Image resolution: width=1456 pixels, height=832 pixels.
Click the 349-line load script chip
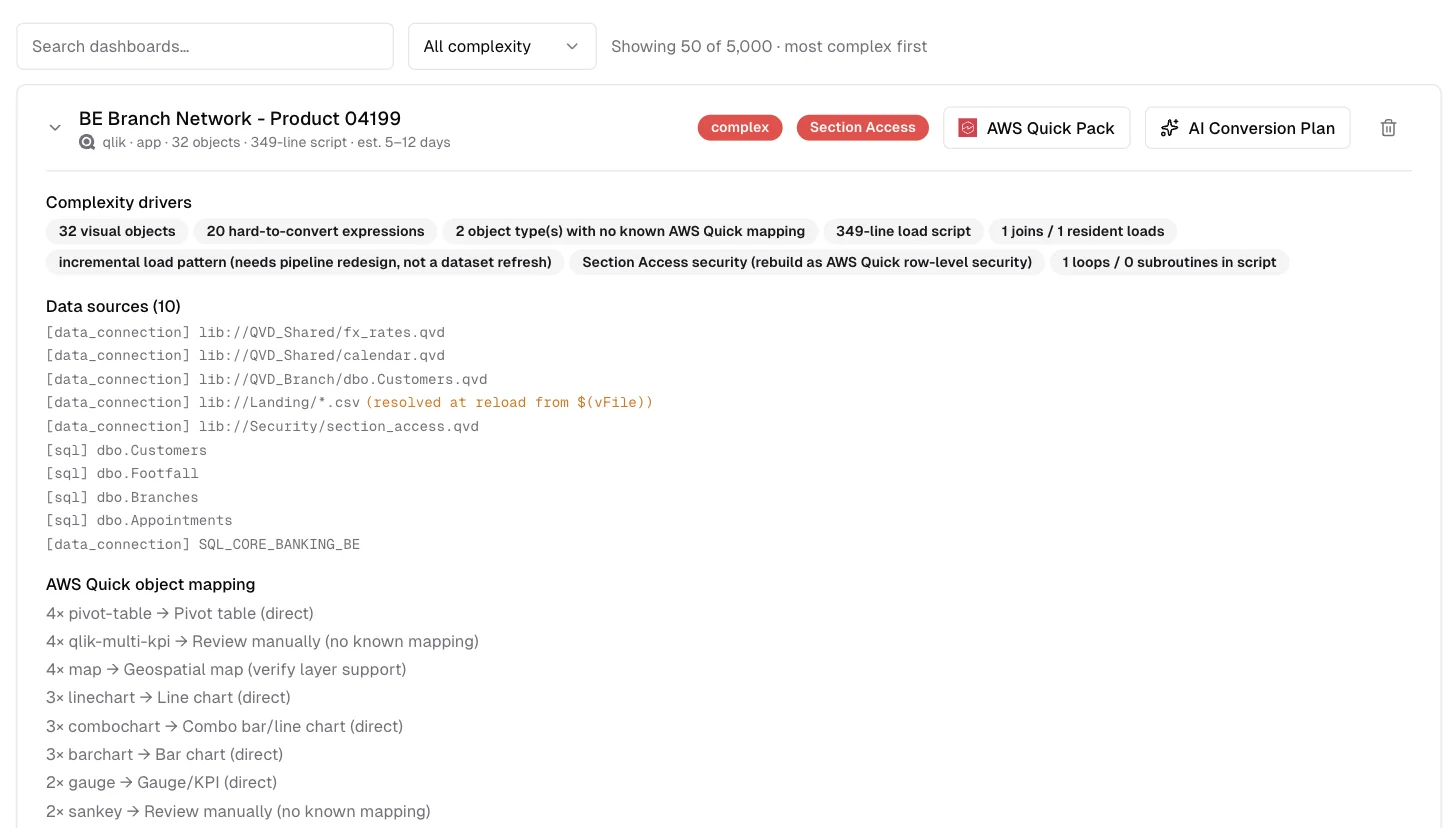903,231
